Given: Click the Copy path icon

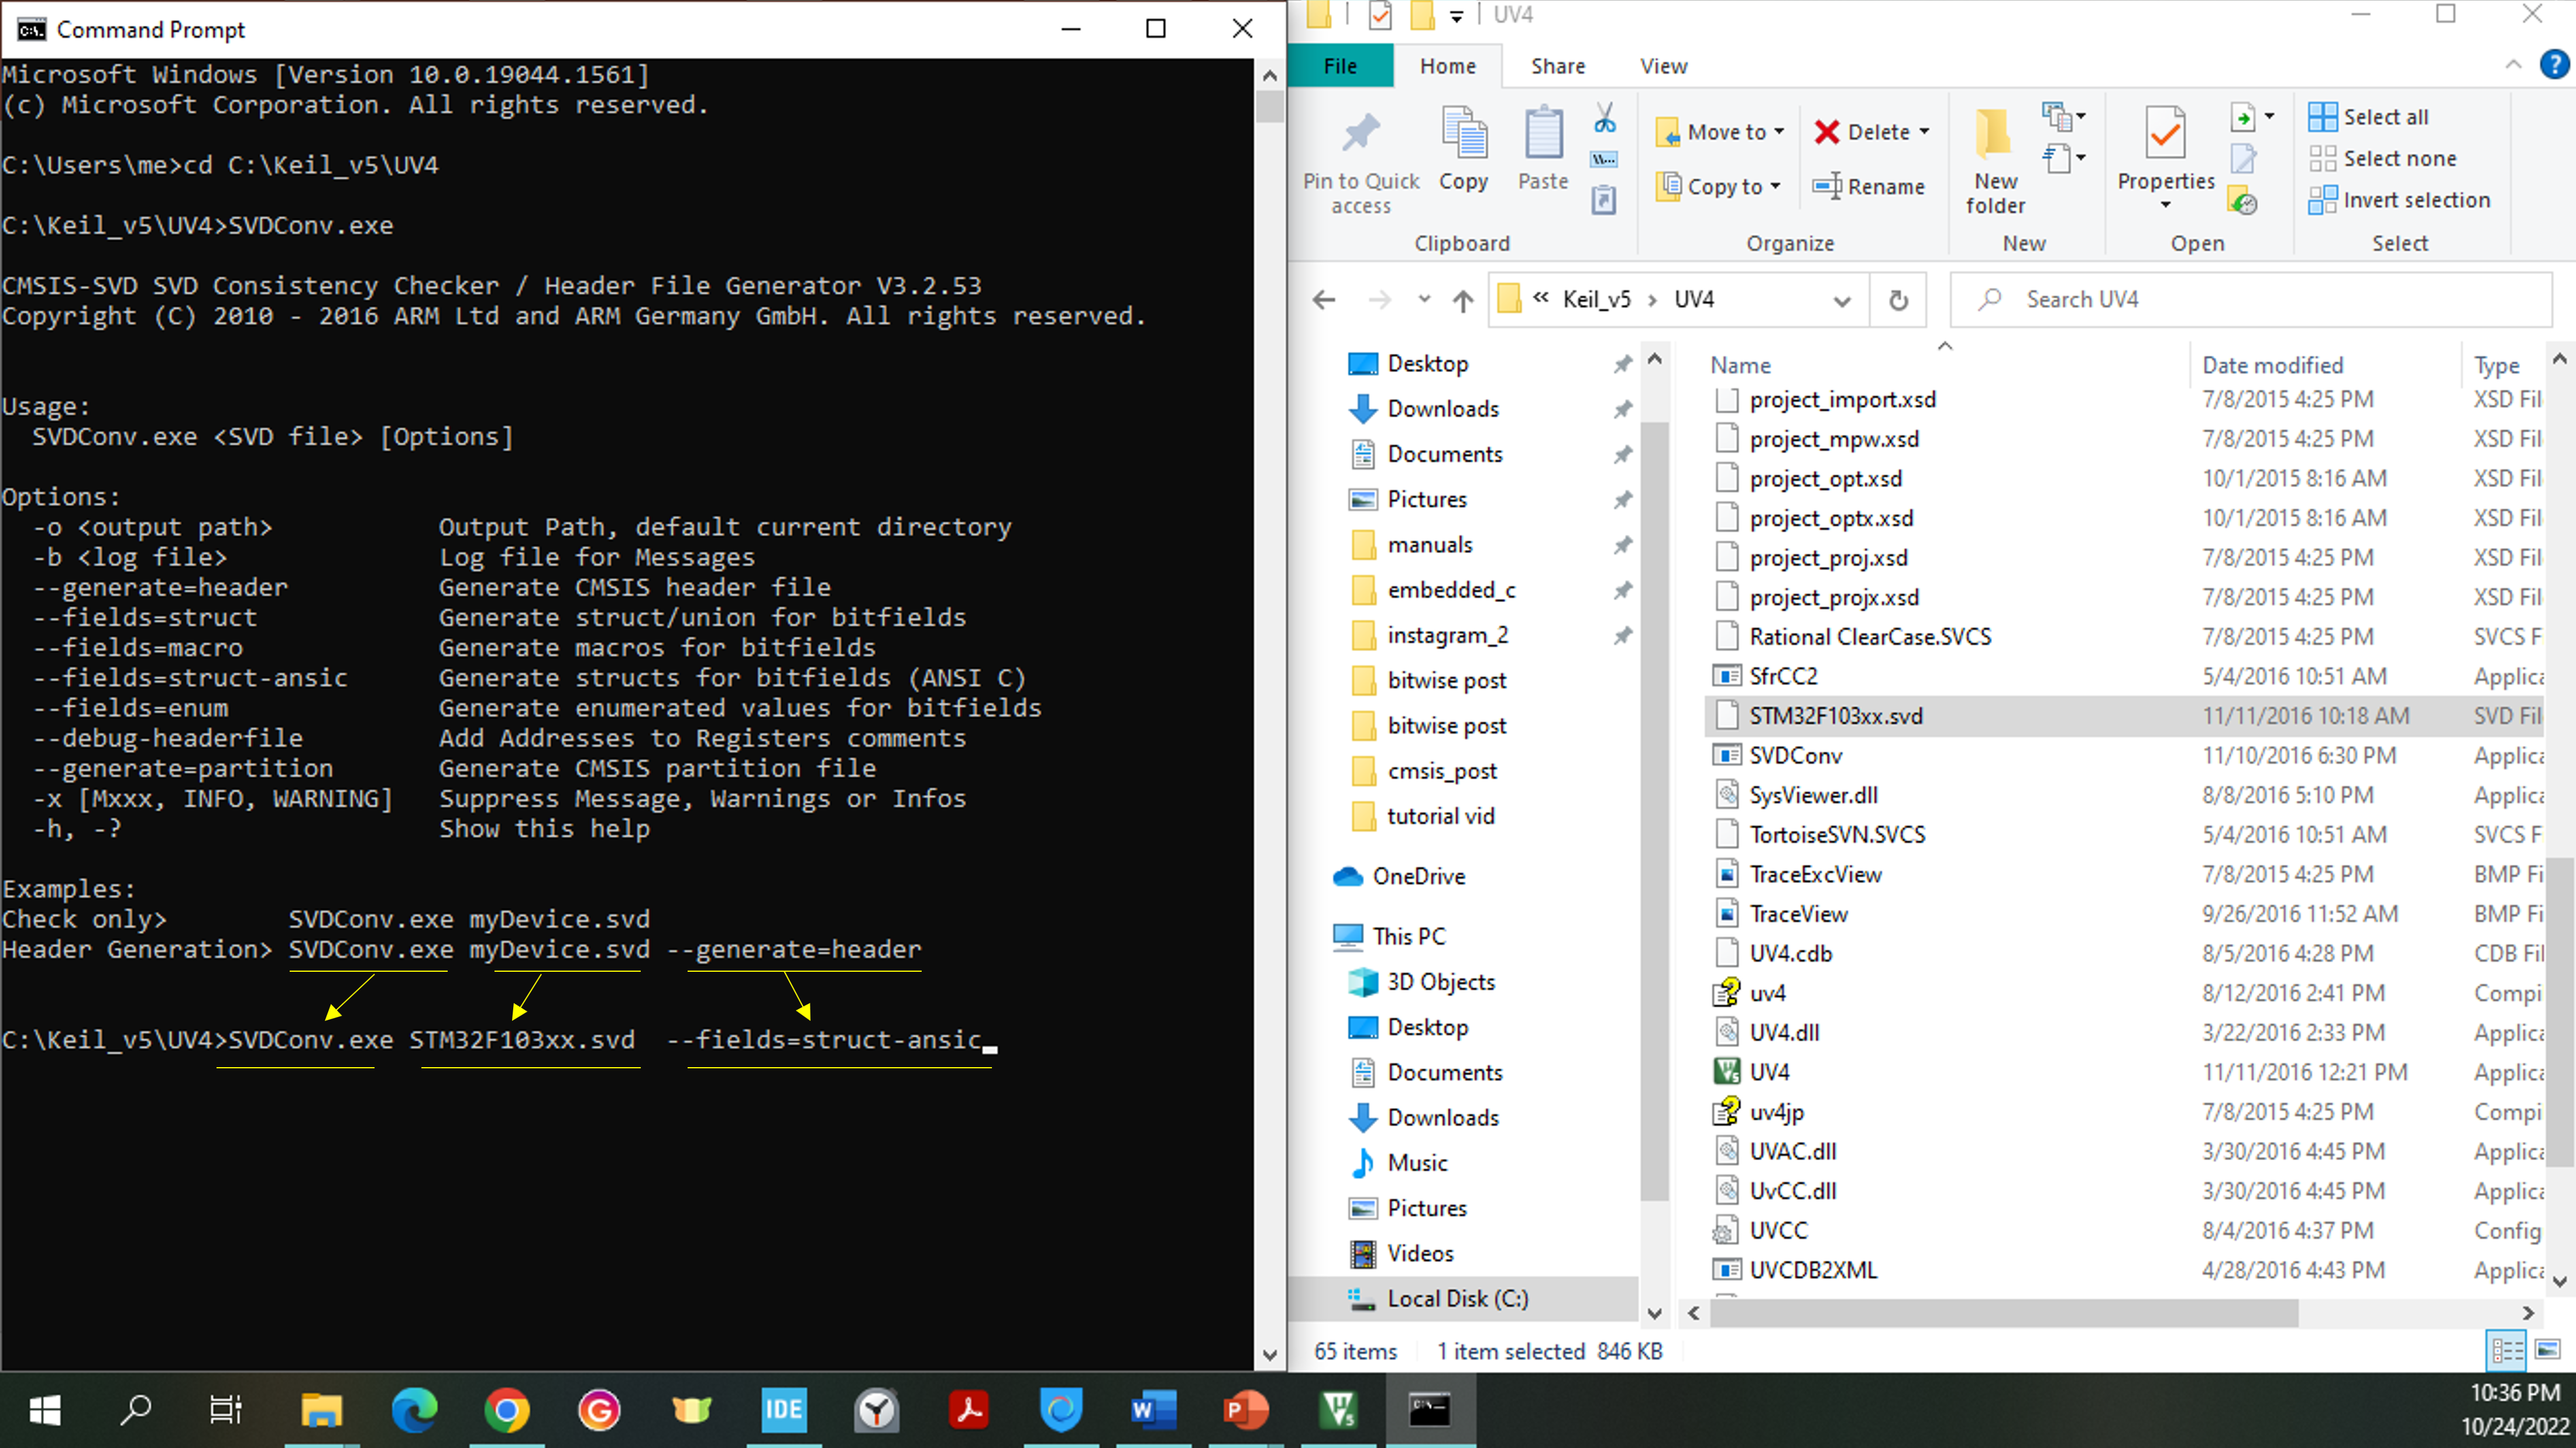Looking at the screenshot, I should pyautogui.click(x=1604, y=160).
